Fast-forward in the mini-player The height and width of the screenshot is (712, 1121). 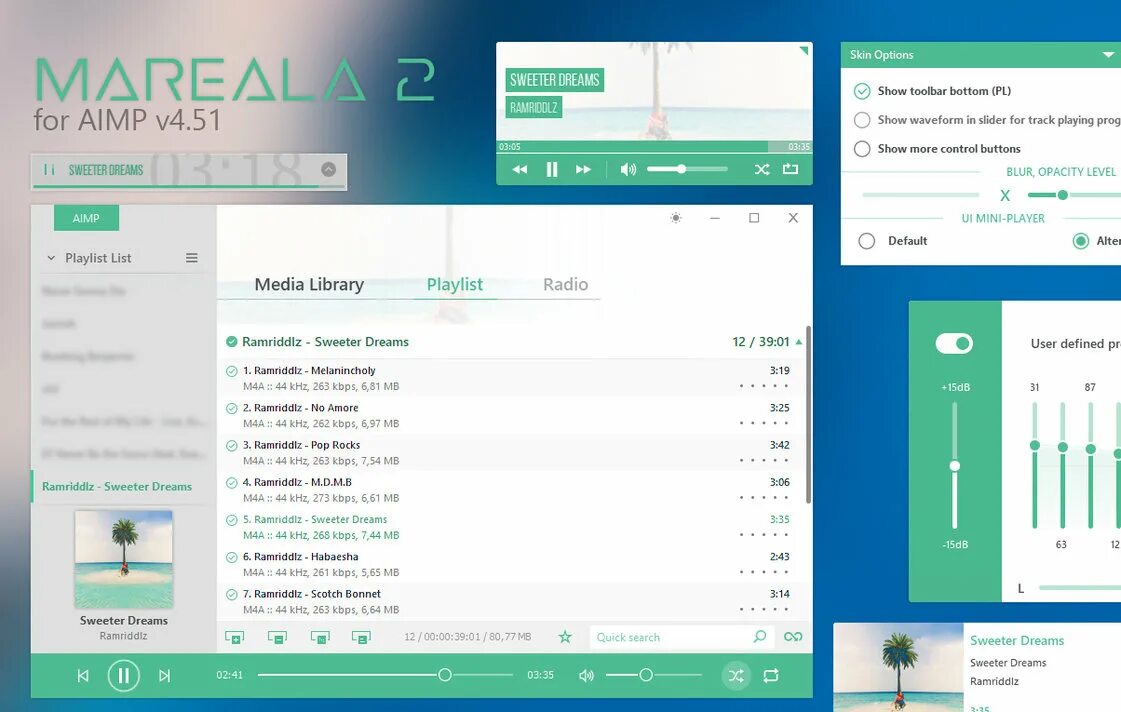[x=583, y=169]
